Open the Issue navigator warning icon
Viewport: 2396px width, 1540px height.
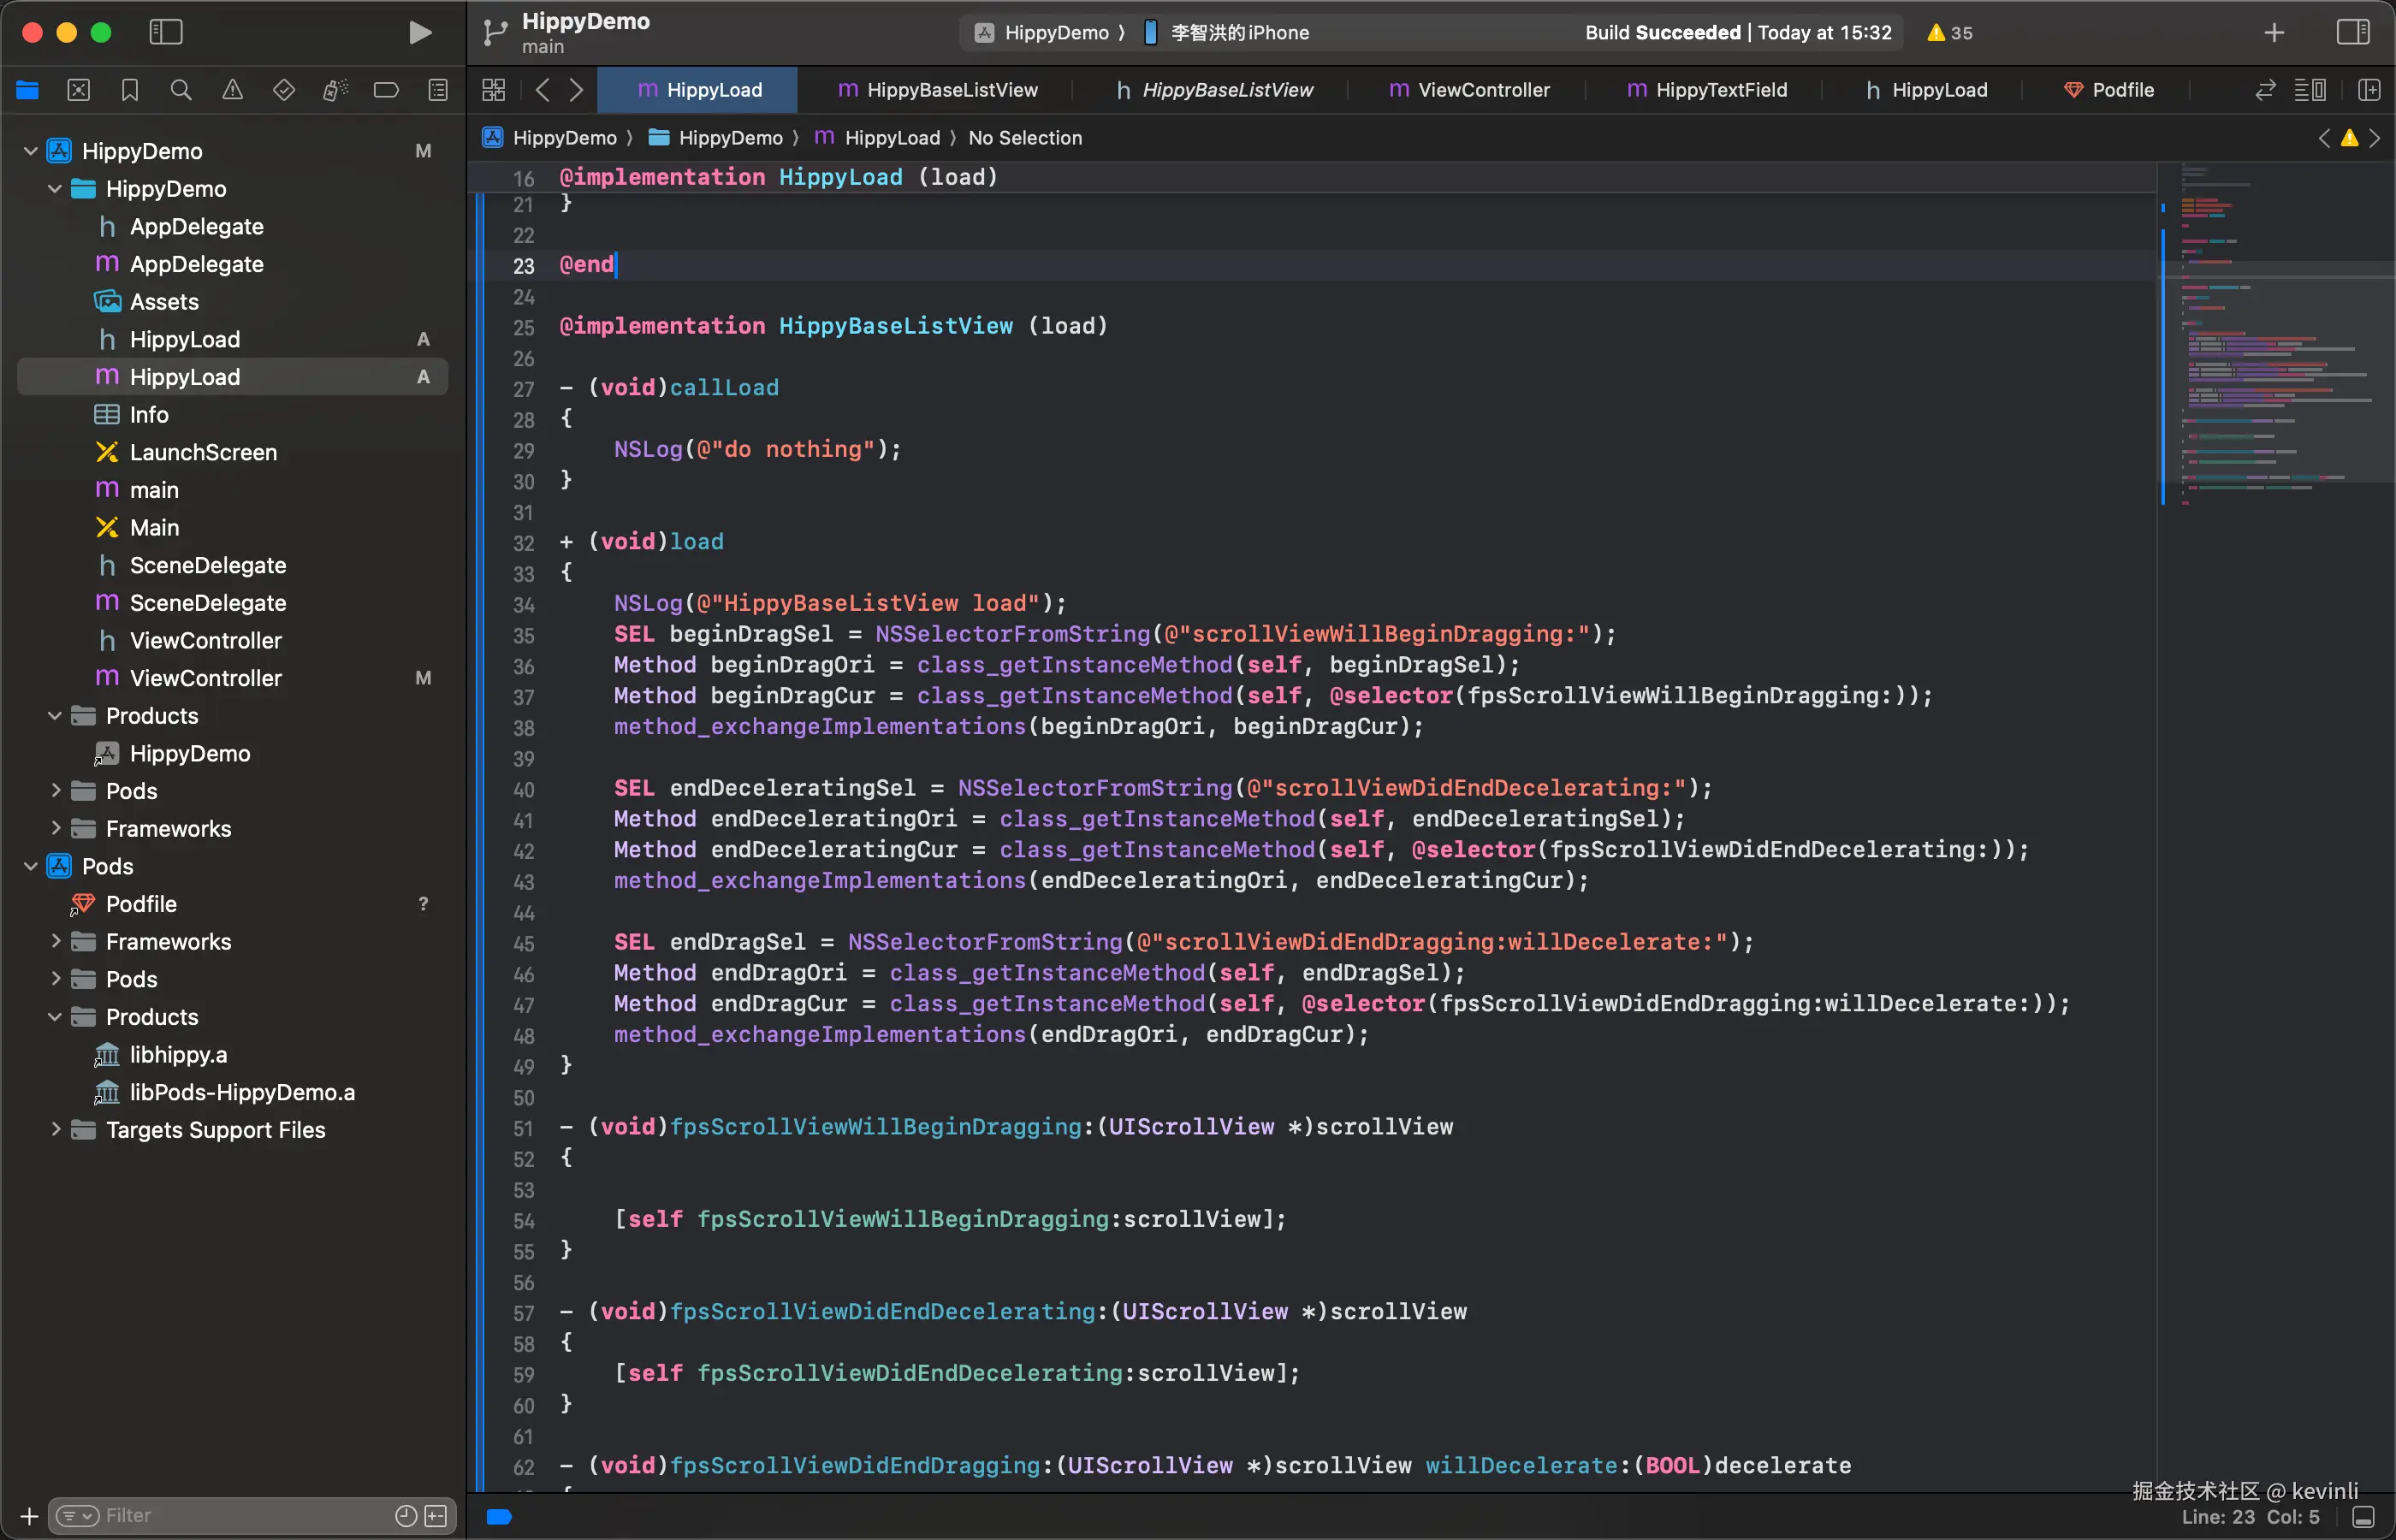point(232,90)
